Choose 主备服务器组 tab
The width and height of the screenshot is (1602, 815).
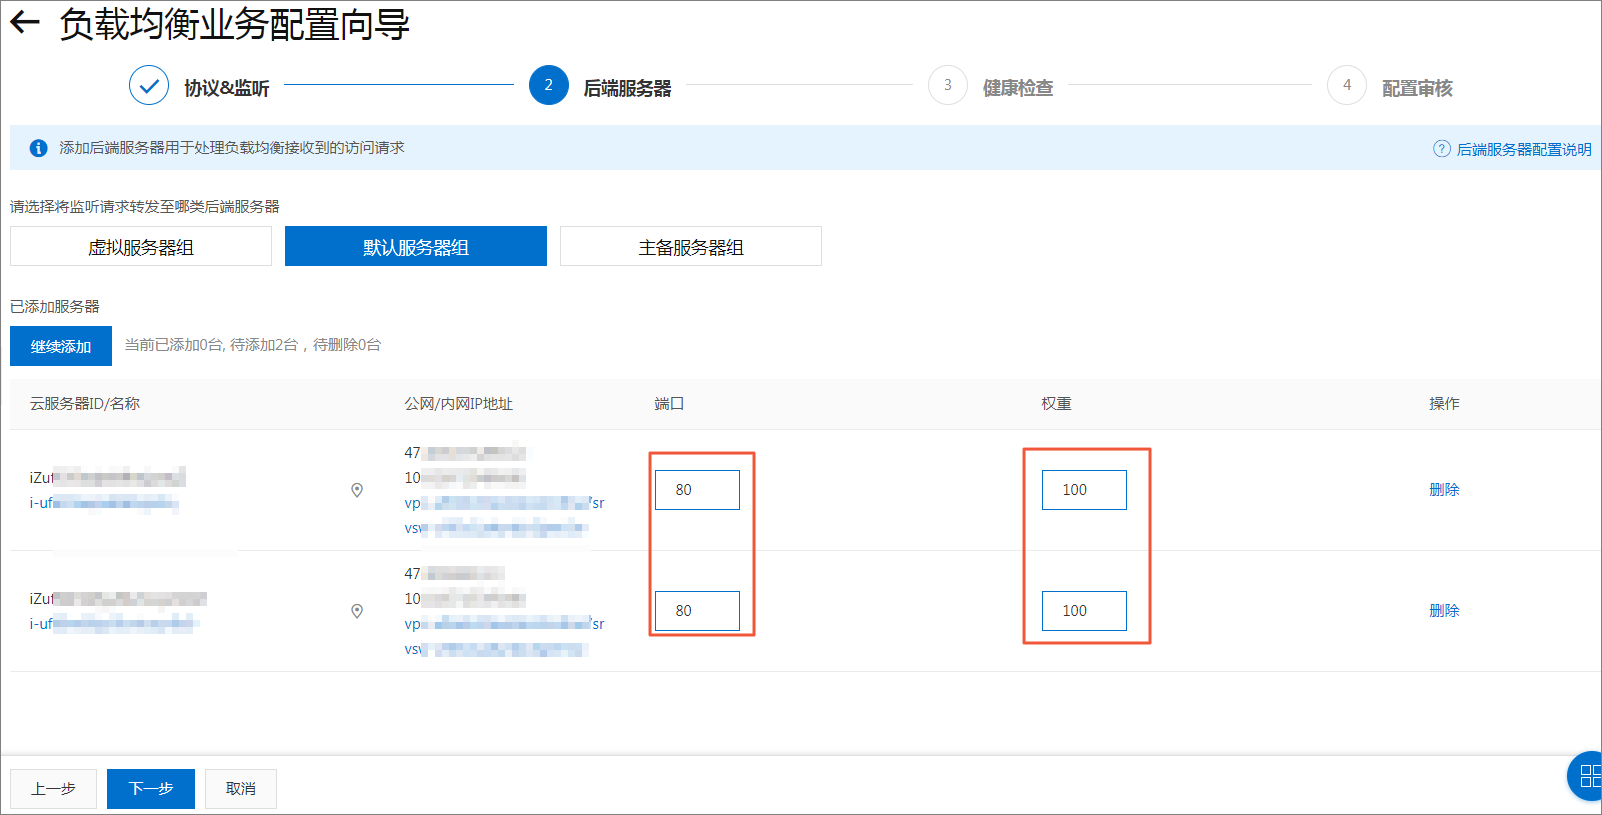click(x=691, y=246)
